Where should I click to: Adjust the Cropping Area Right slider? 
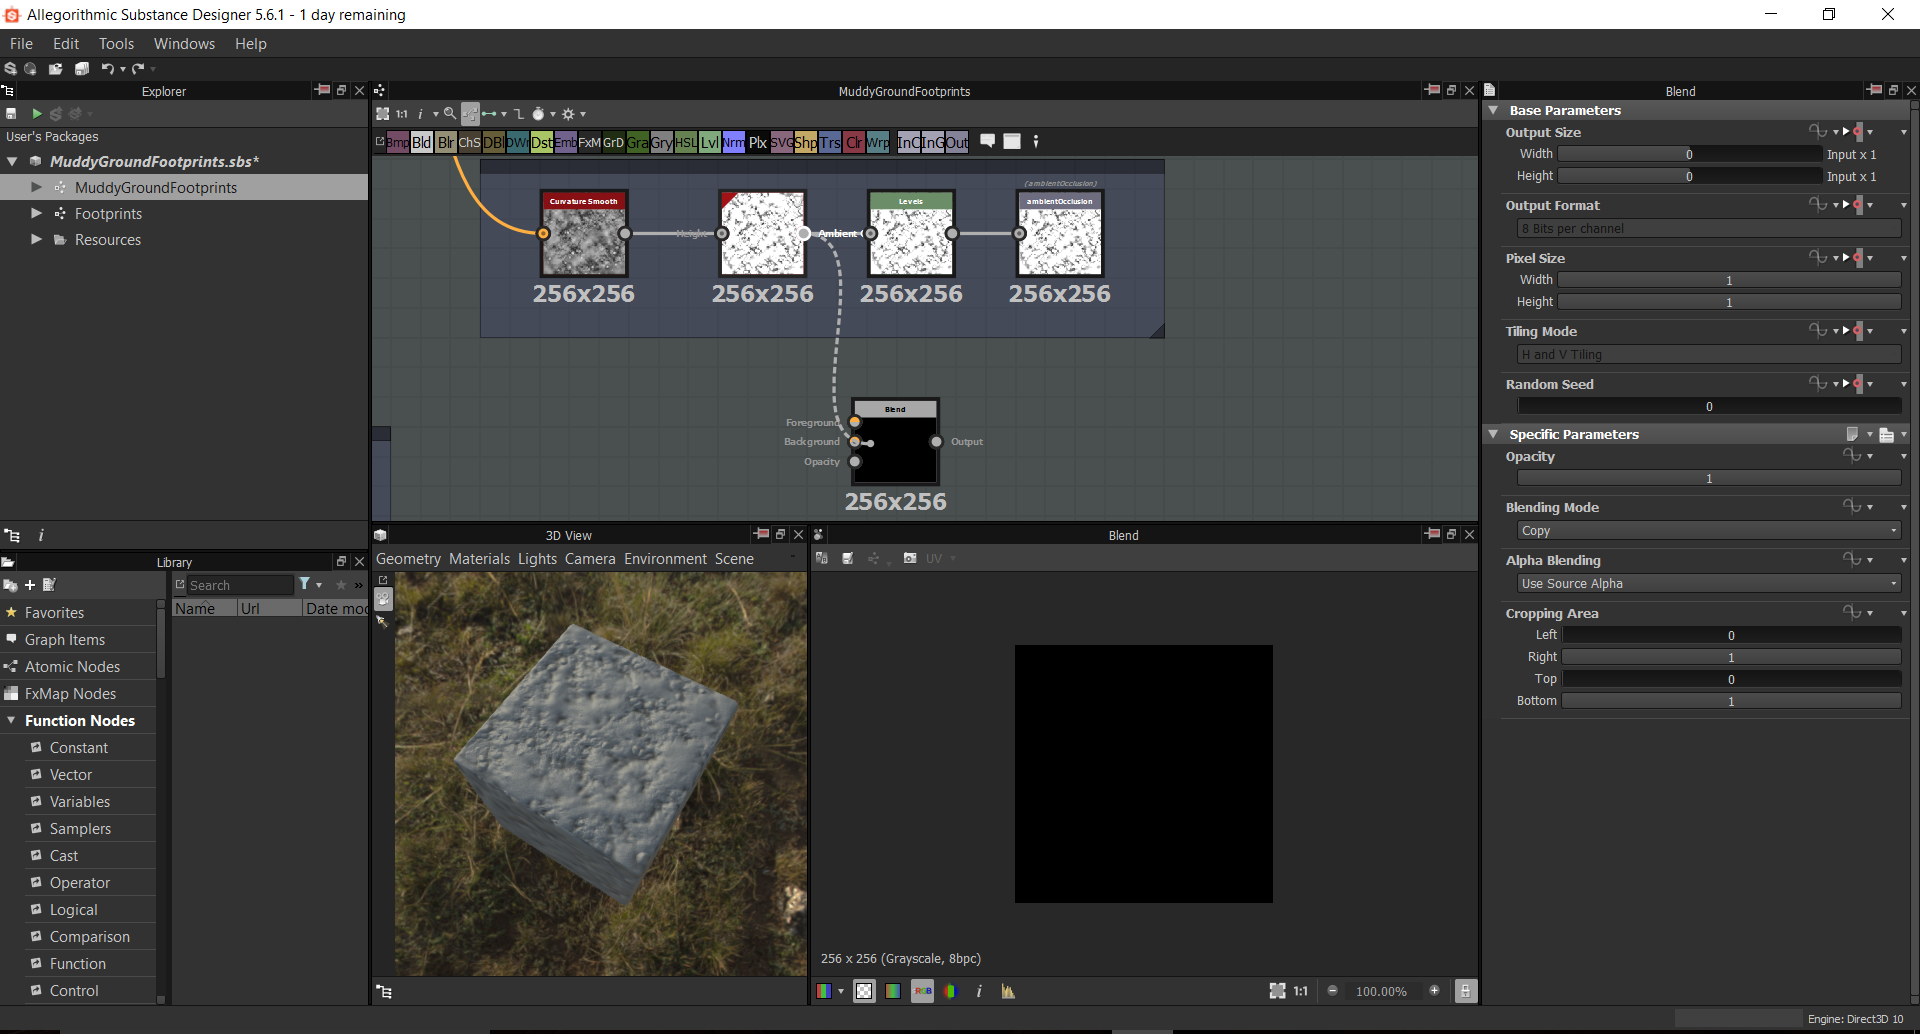(x=1731, y=657)
